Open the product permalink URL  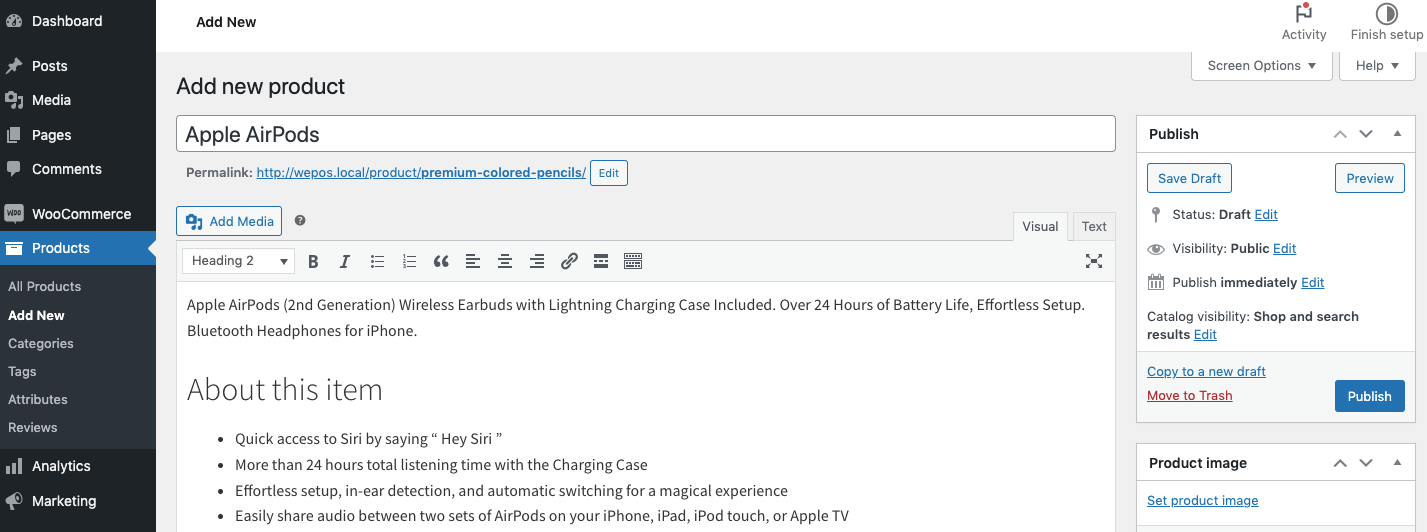tap(421, 173)
